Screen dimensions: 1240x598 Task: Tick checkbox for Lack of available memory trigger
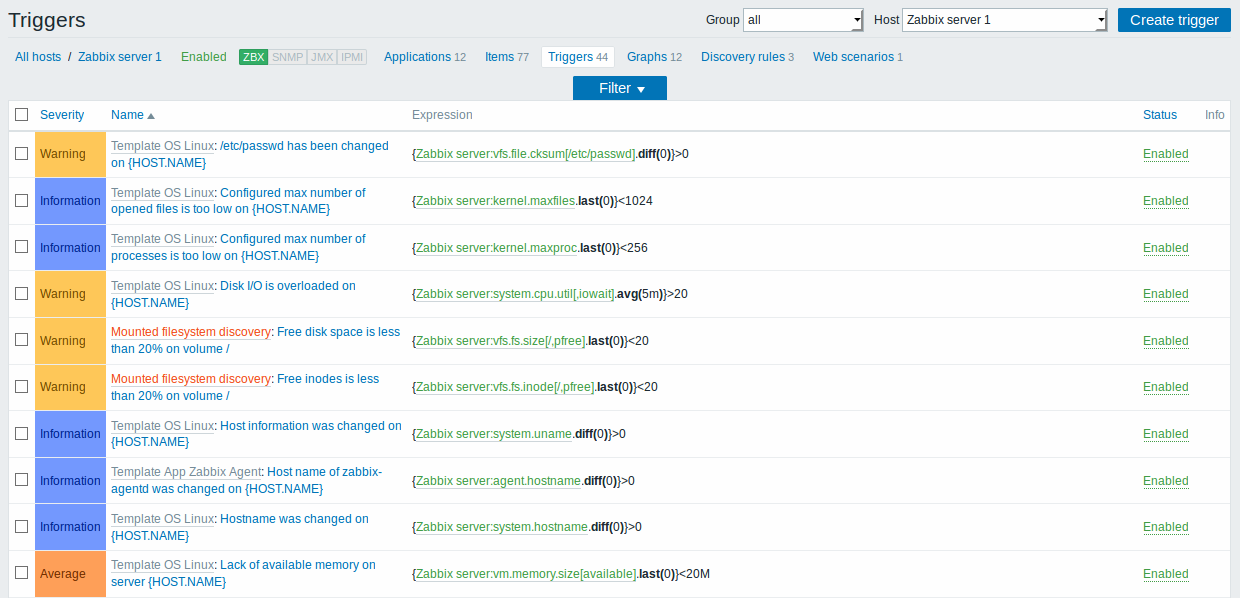pos(22,574)
